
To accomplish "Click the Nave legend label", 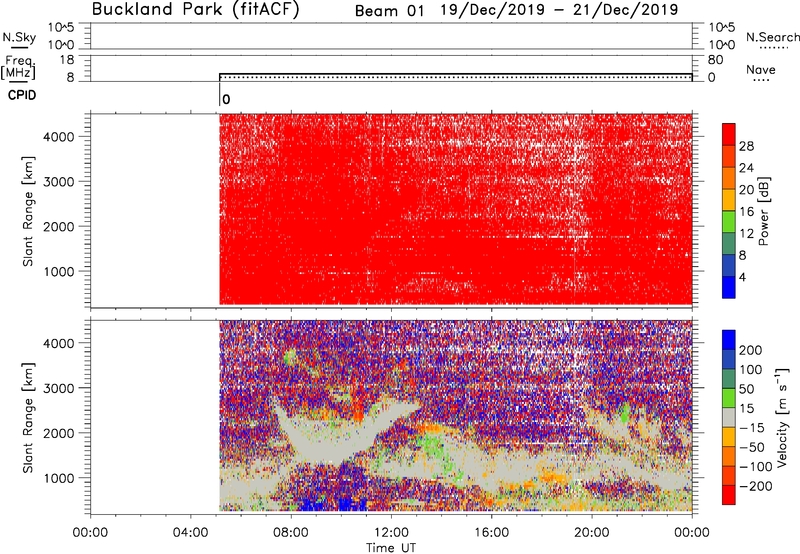I will (761, 70).
